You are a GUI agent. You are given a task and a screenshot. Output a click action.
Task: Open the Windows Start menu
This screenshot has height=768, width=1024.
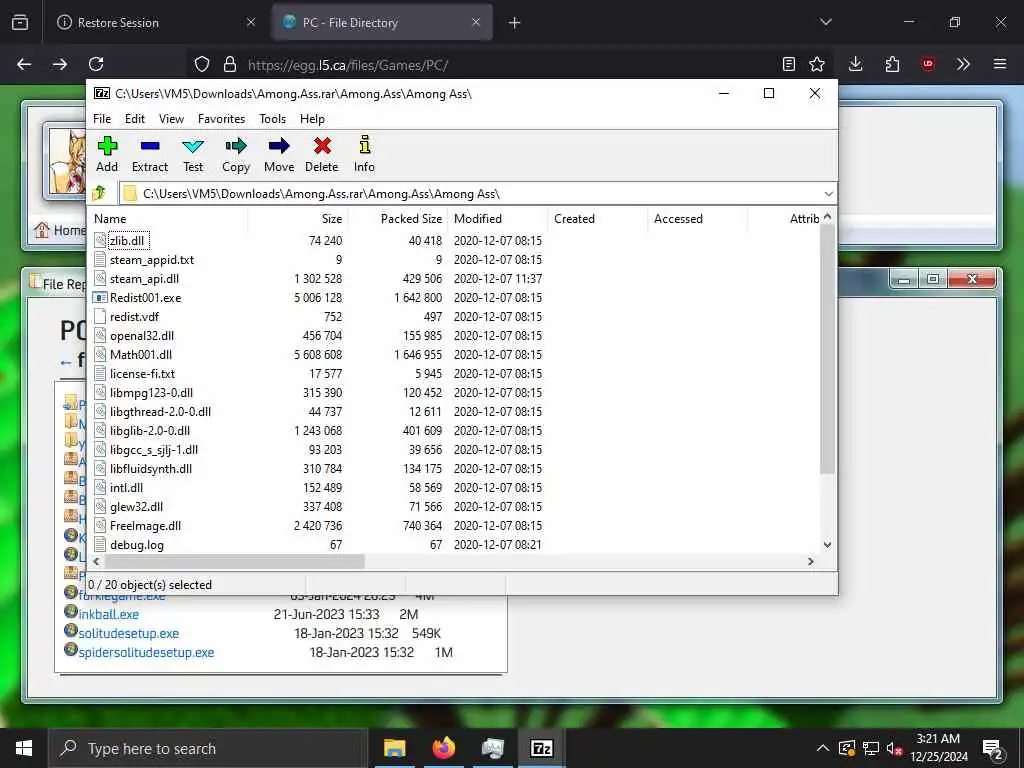pyautogui.click(x=24, y=748)
